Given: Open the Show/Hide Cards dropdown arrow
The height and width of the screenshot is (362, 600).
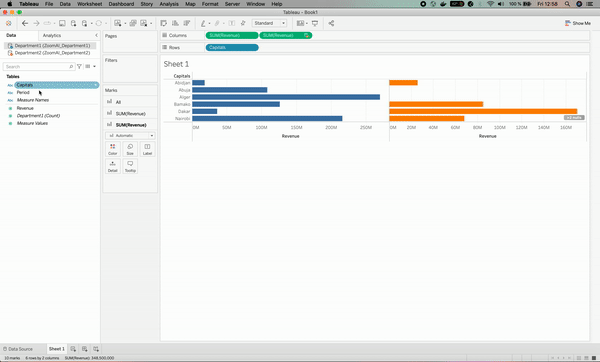Looking at the screenshot, I should 307,23.
